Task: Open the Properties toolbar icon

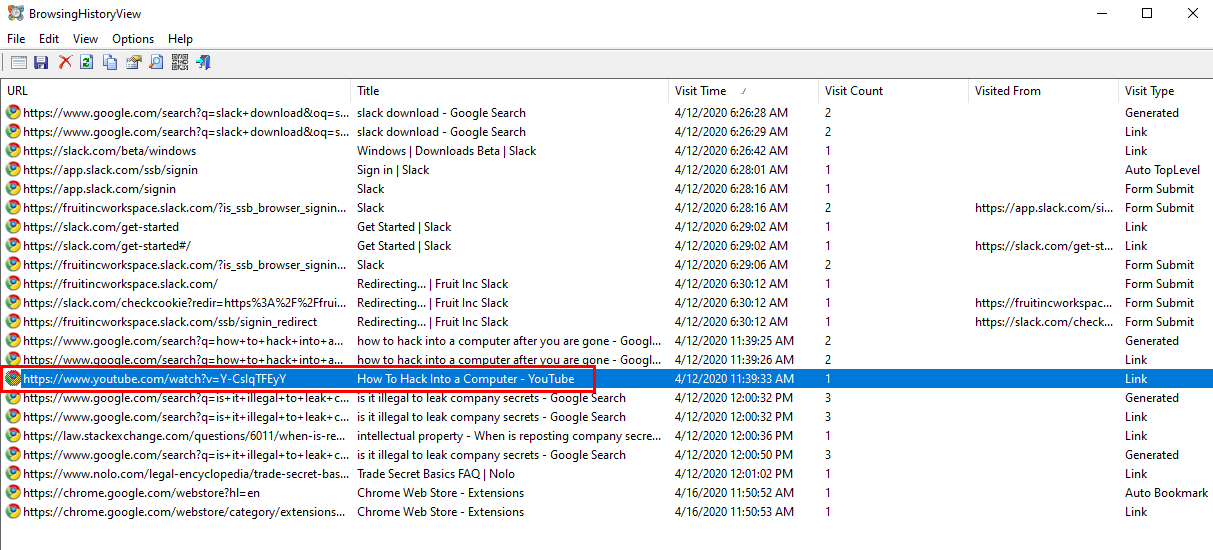Action: coord(133,63)
